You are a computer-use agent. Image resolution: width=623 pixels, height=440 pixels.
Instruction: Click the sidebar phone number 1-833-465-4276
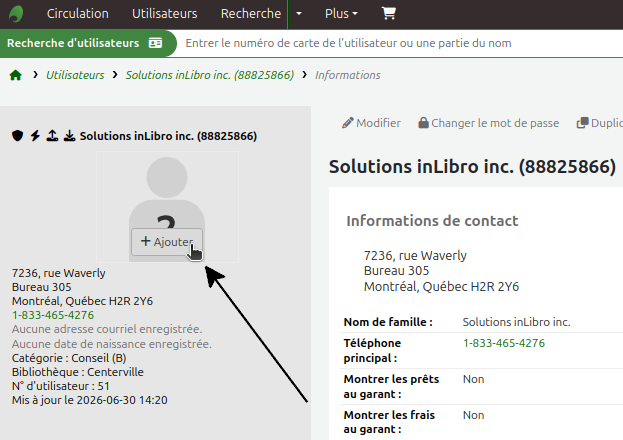pos(53,315)
